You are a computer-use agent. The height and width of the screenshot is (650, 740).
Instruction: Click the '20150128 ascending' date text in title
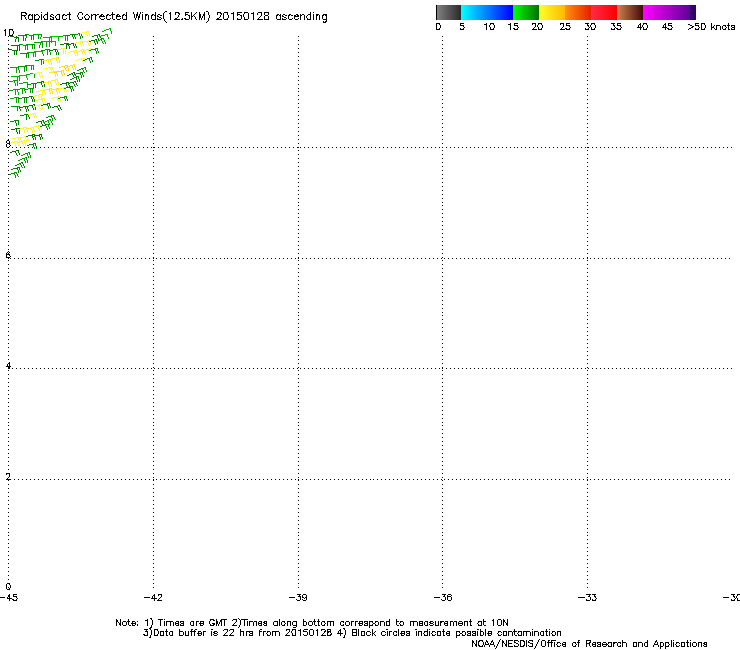[271, 17]
